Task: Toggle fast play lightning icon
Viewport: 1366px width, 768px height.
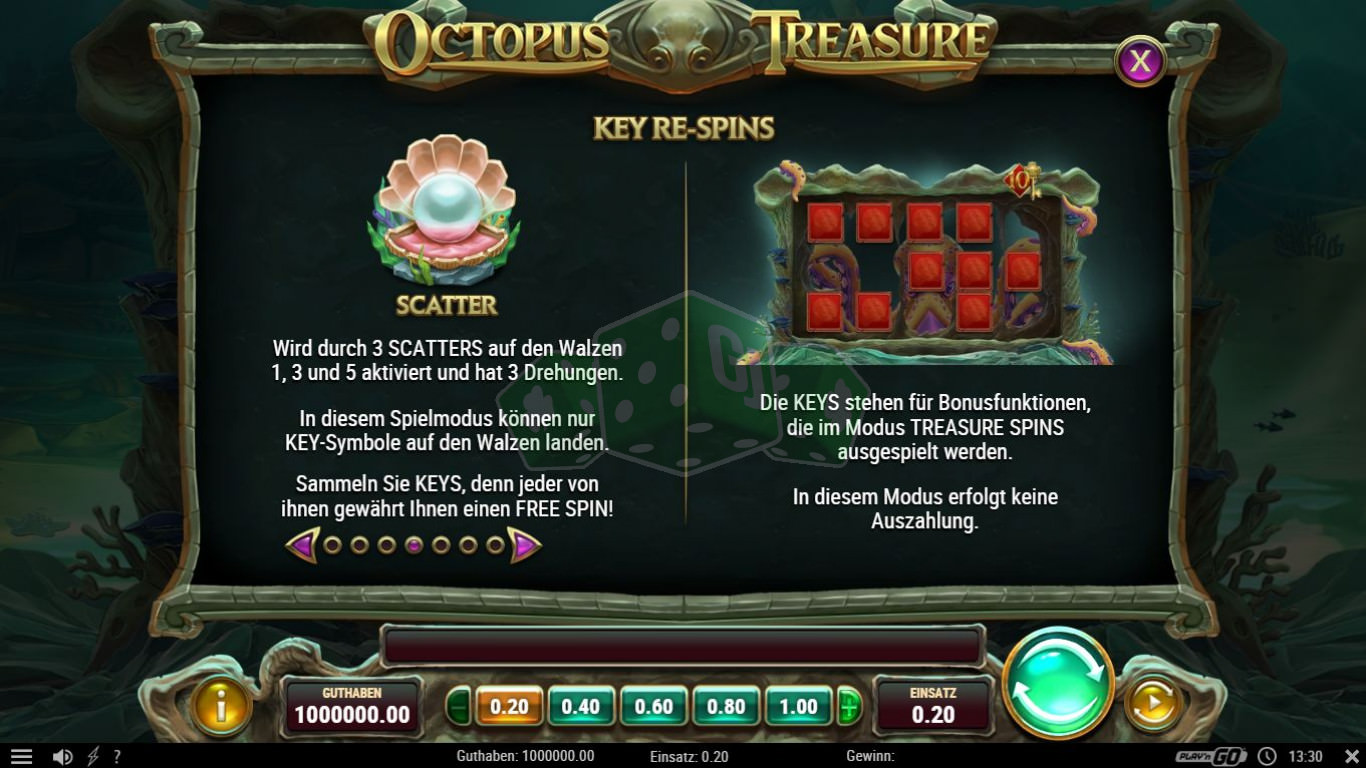Action: click(x=94, y=757)
